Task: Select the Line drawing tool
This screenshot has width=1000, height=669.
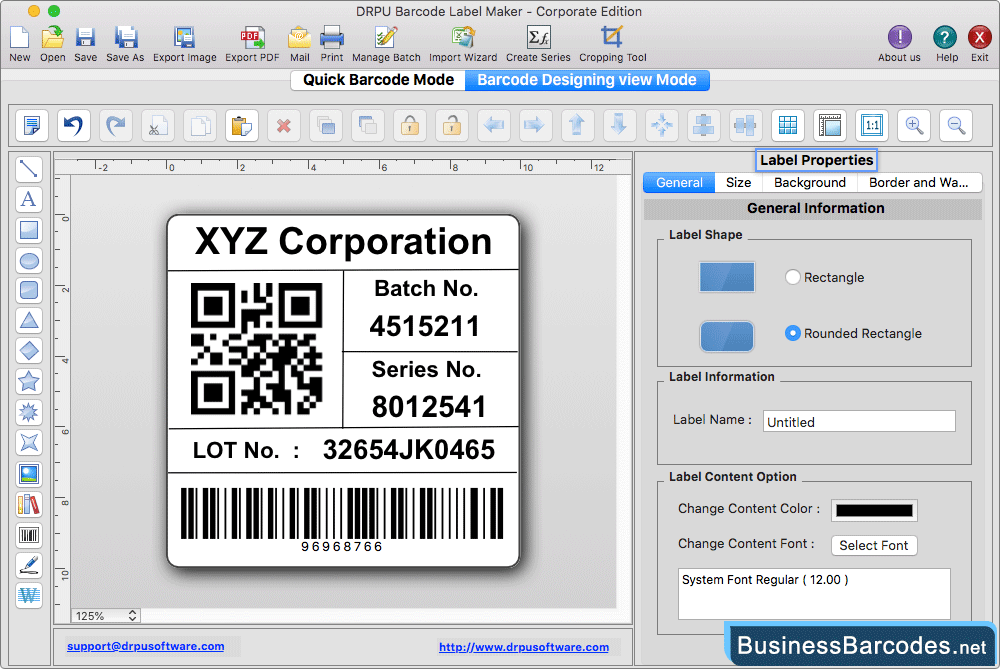Action: (x=29, y=169)
